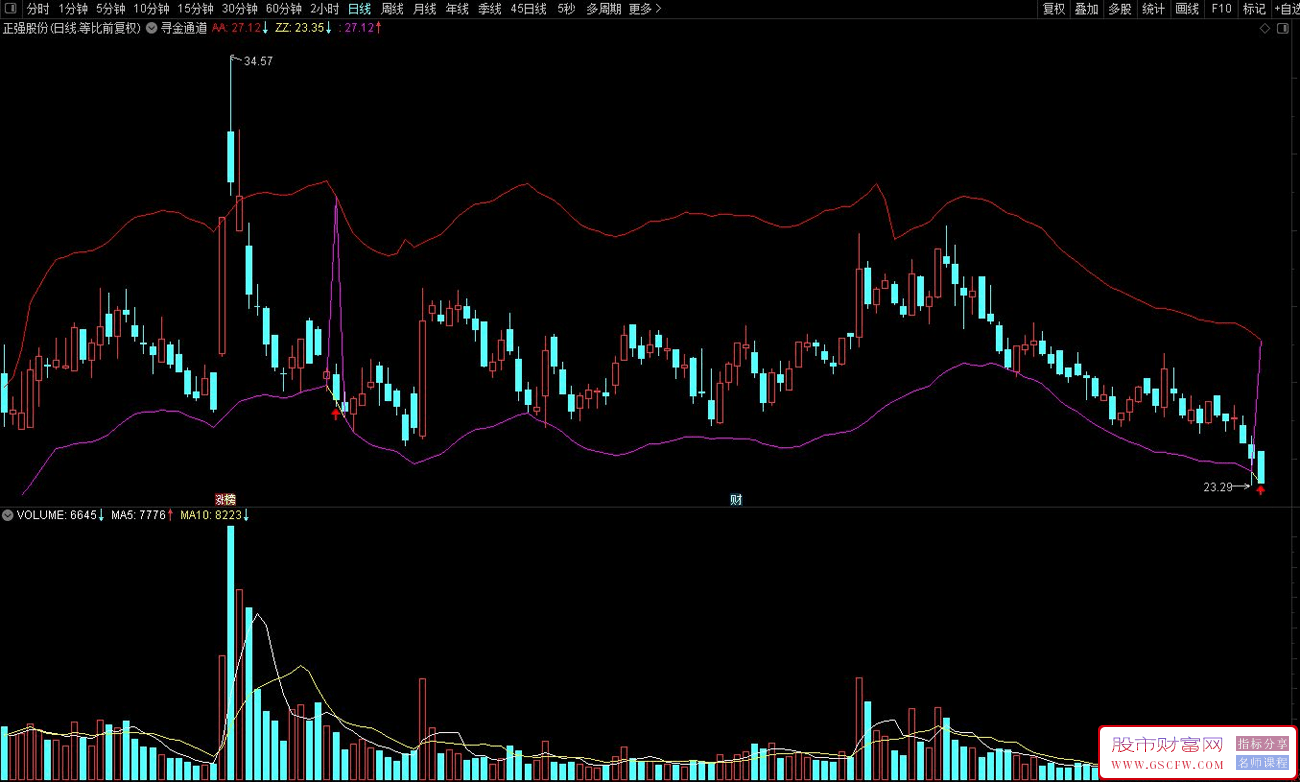Click the diamond icon at chart top-right
The image size is (1300, 782).
click(x=1265, y=28)
